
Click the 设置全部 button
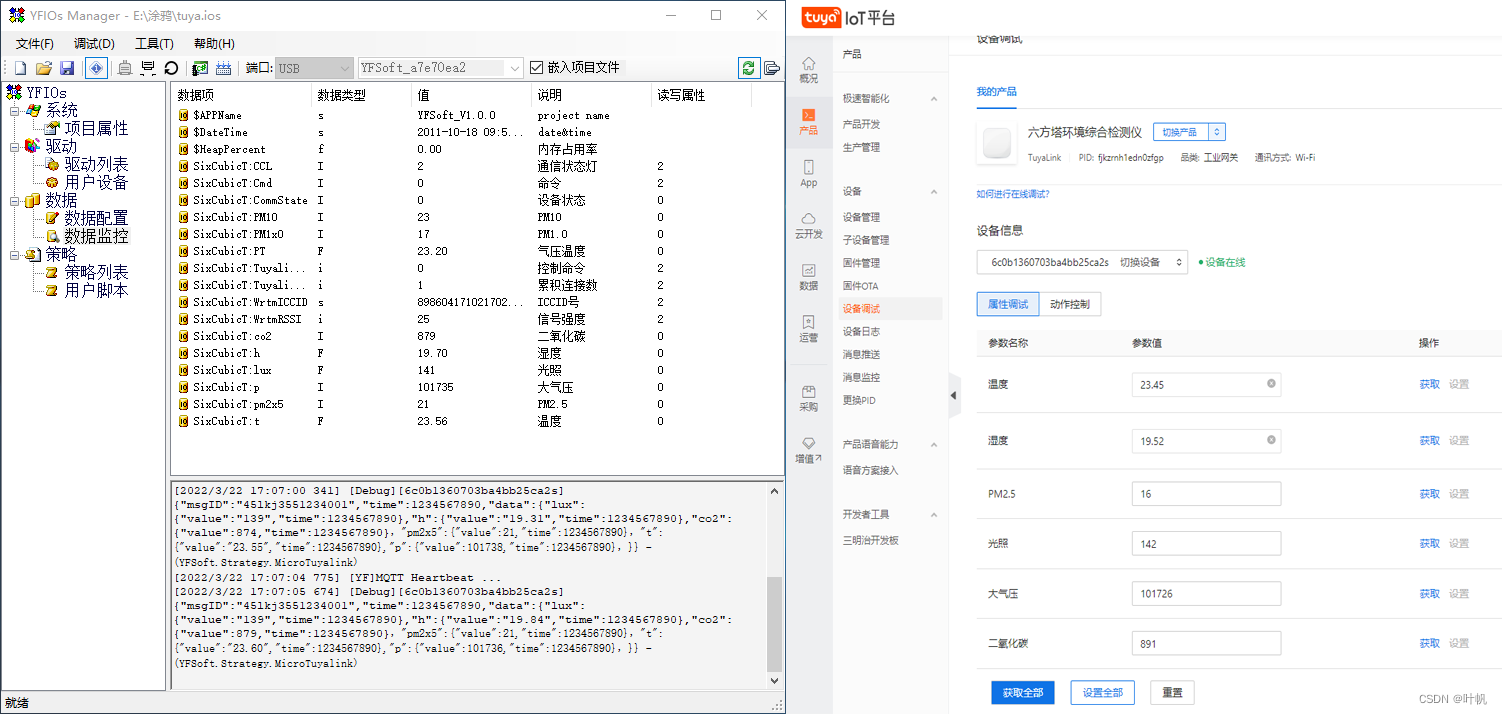(x=1103, y=692)
